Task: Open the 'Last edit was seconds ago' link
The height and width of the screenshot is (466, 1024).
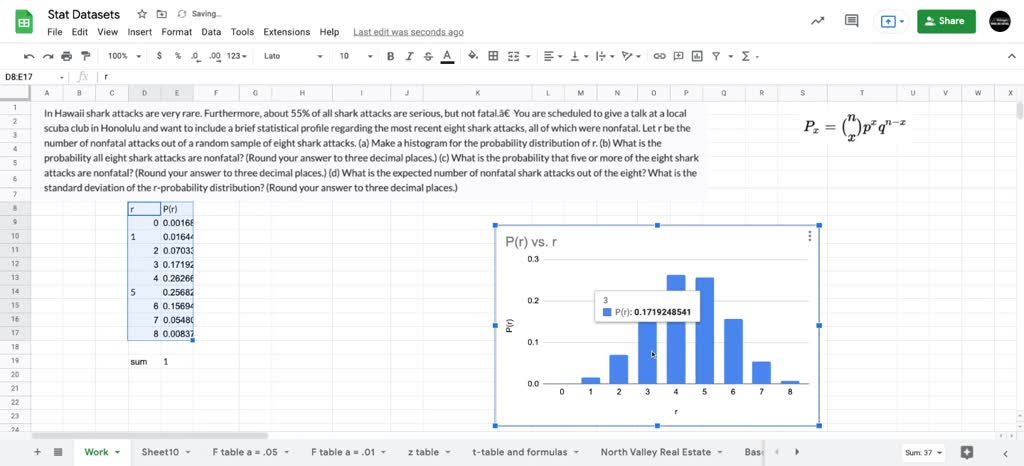Action: (408, 32)
